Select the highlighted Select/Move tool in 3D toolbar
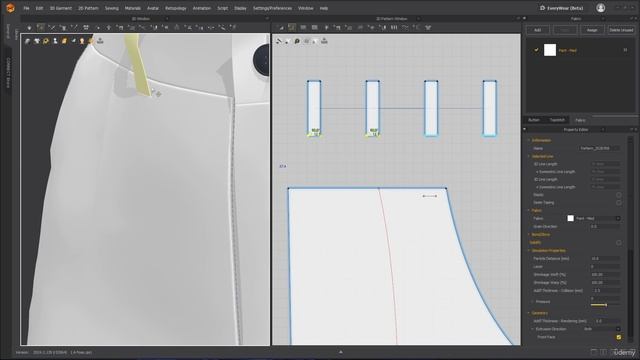Screen dimensions: 640x360 pos(40,27)
